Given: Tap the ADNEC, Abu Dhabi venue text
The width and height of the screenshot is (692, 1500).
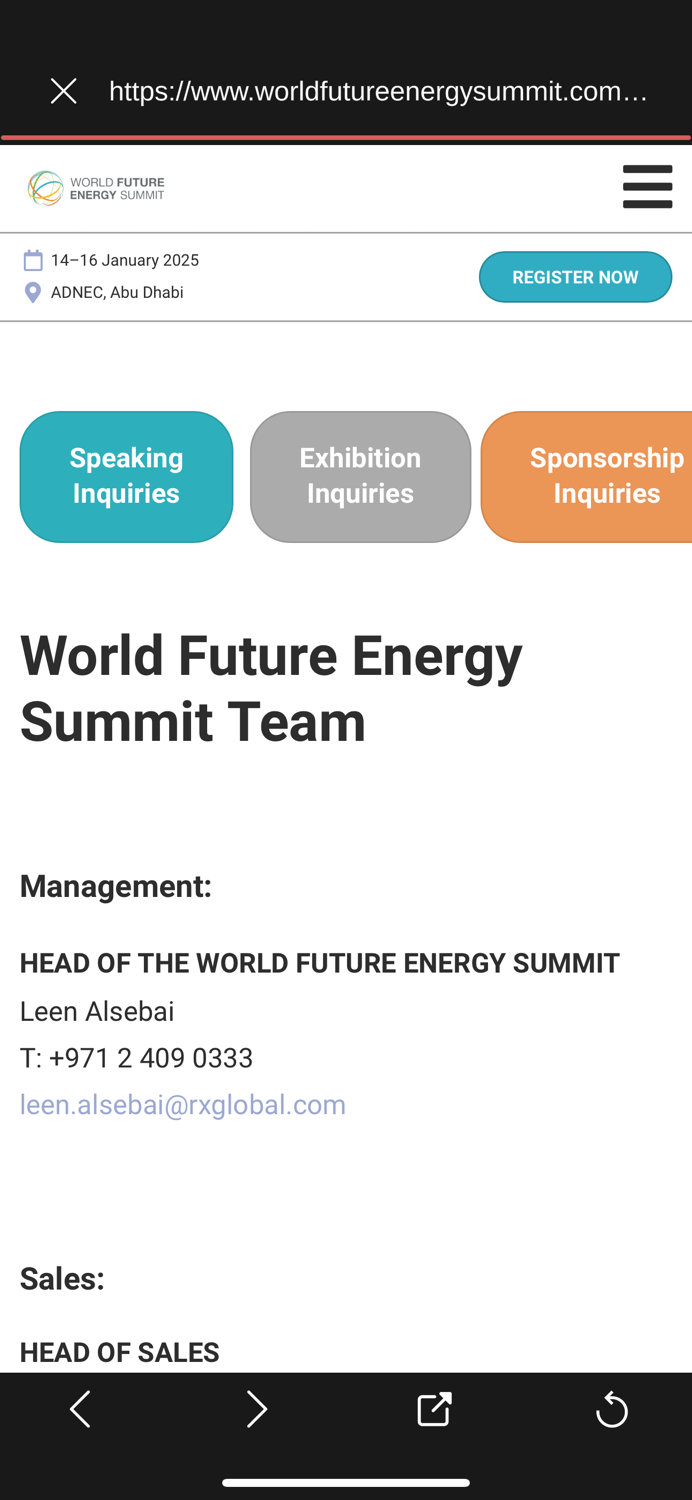Looking at the screenshot, I should tap(117, 292).
